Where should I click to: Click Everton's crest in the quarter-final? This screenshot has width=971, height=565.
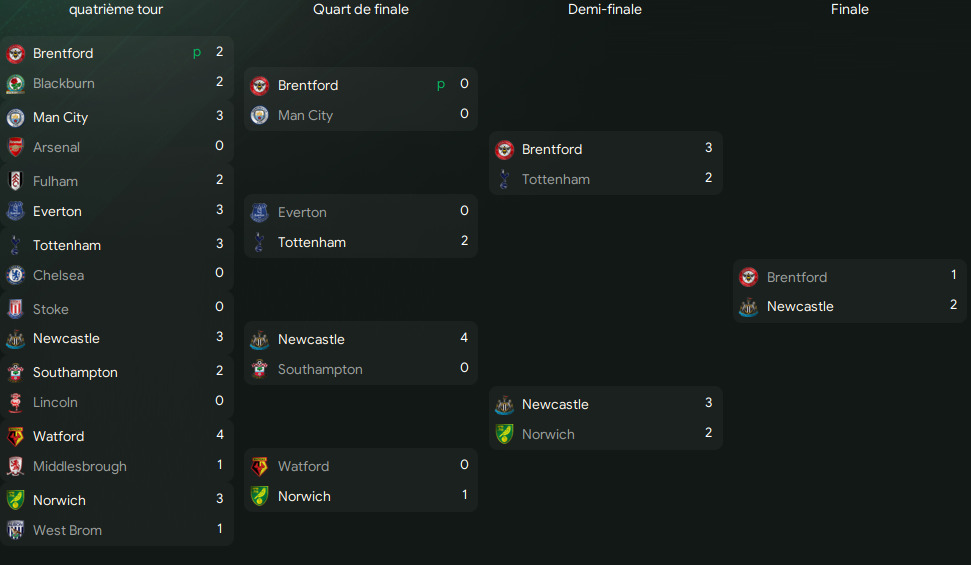[259, 212]
